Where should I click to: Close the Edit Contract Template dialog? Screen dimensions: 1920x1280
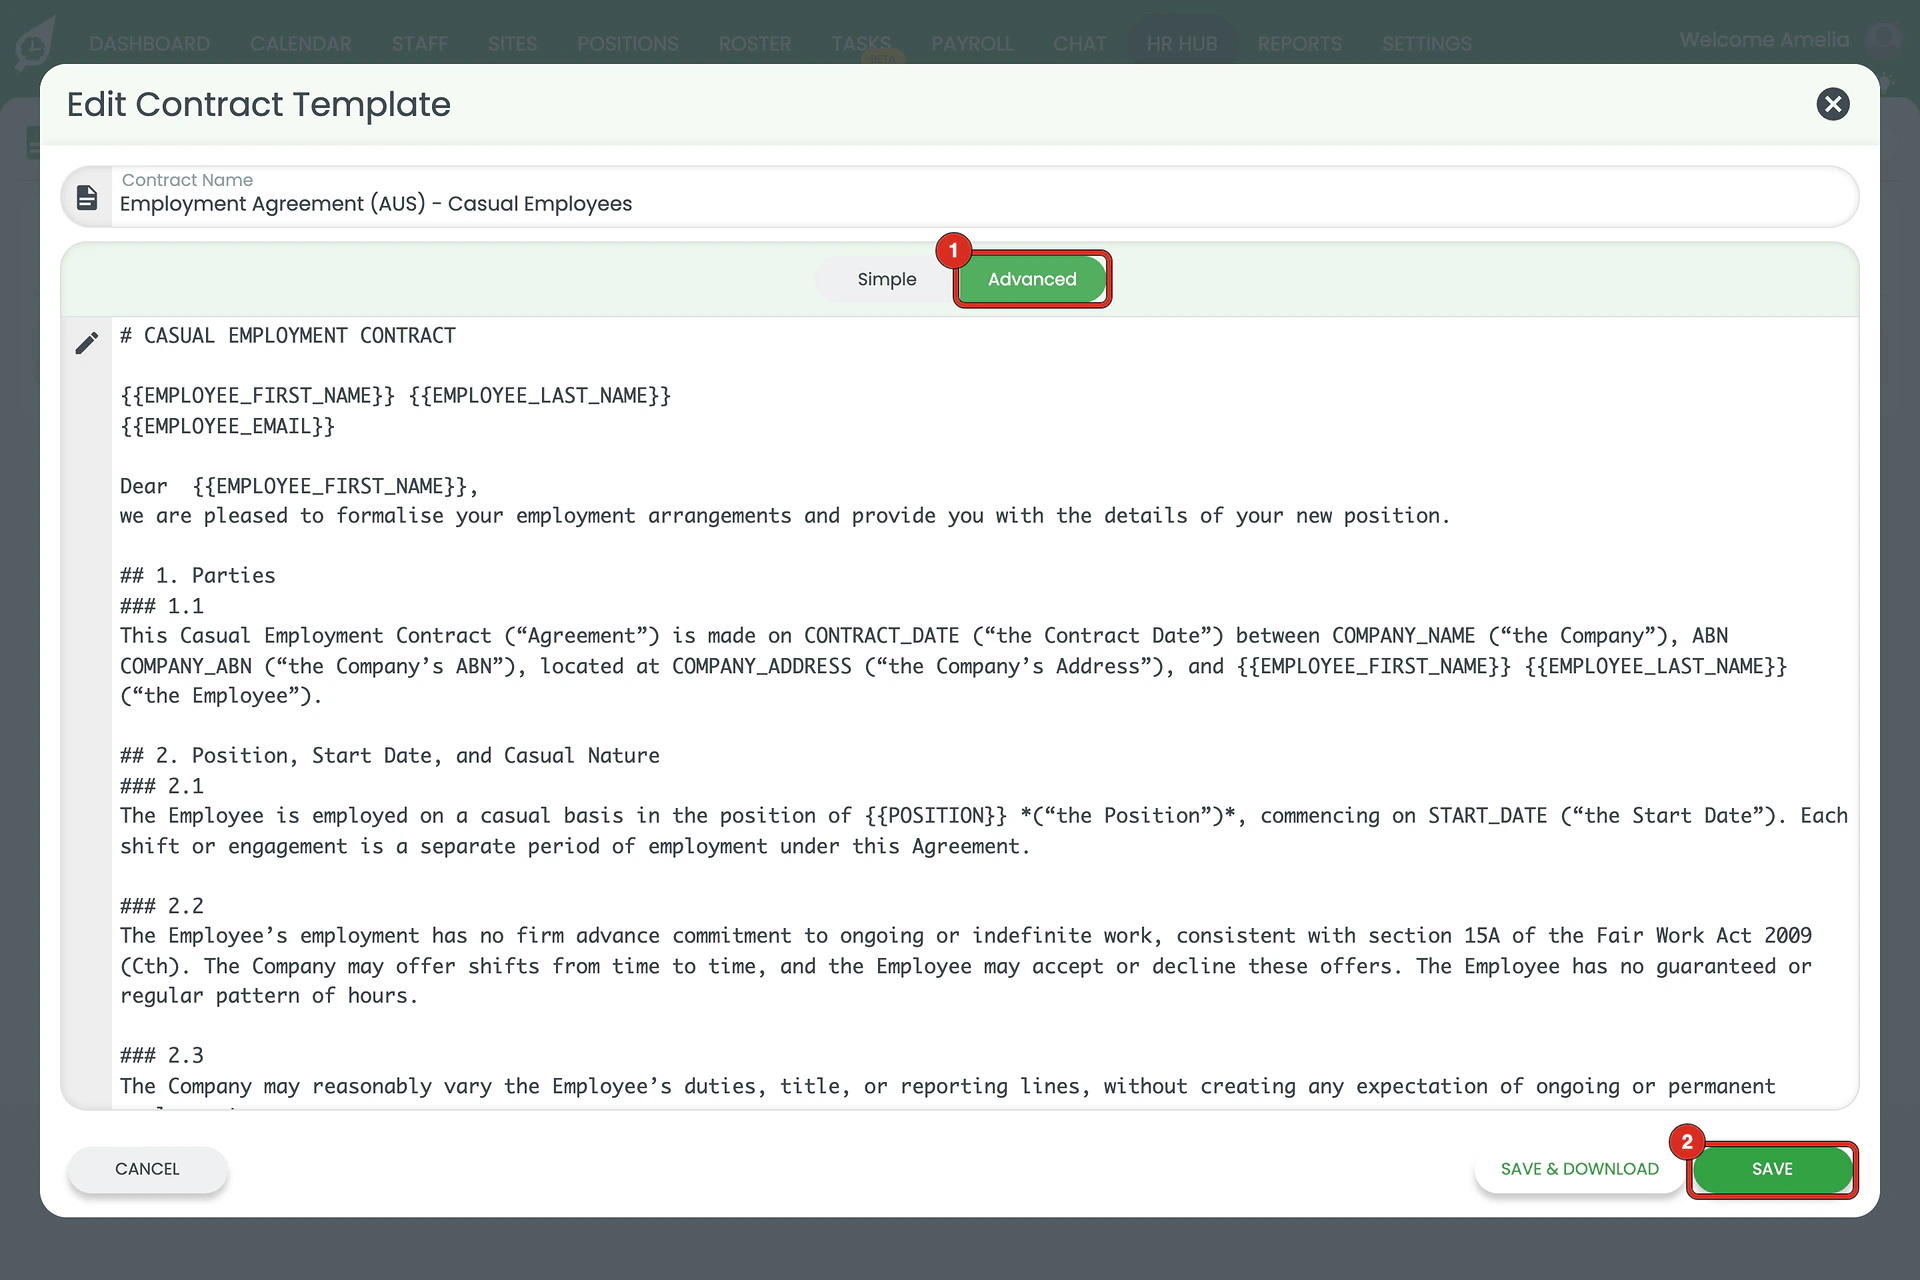pos(1832,104)
